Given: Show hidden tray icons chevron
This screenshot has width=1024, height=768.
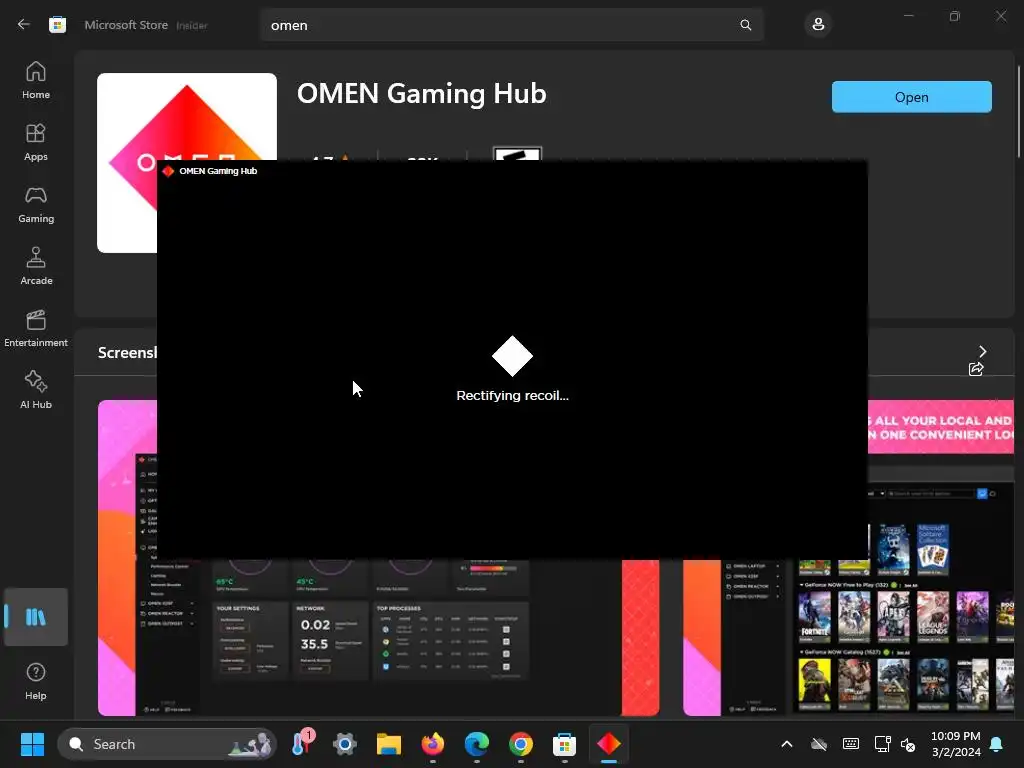Looking at the screenshot, I should [787, 744].
